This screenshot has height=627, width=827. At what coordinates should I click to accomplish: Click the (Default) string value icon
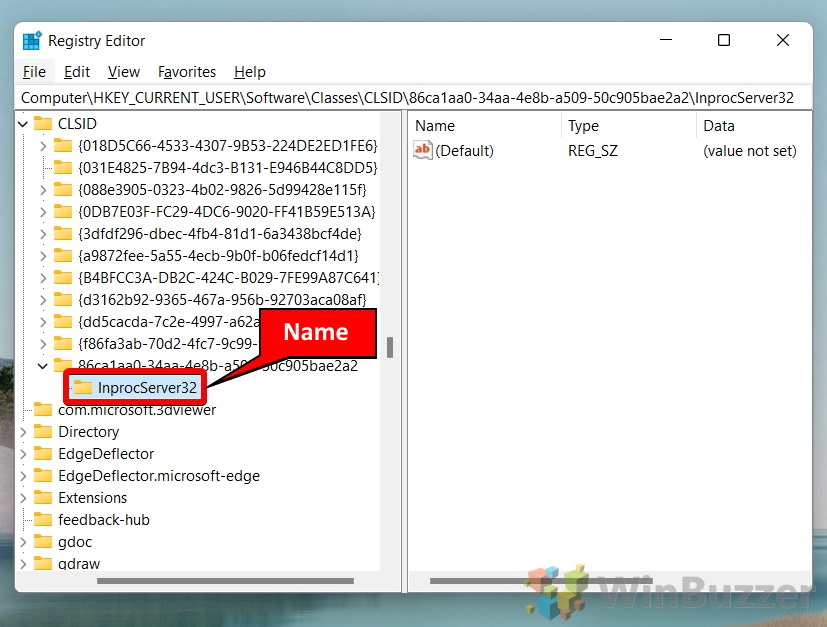tap(423, 150)
